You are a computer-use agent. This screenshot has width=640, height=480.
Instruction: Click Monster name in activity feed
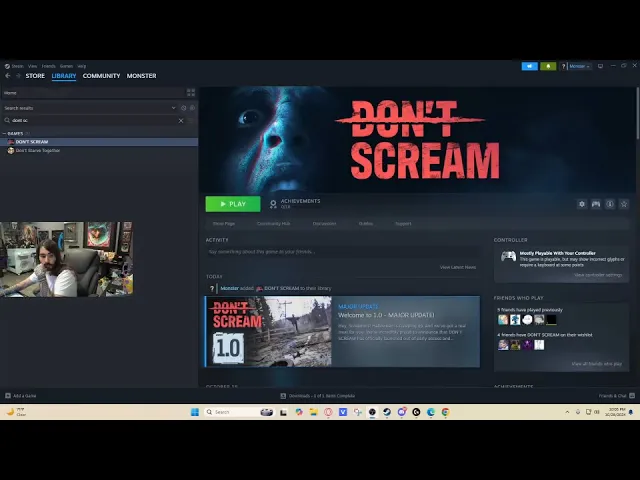[x=229, y=288]
